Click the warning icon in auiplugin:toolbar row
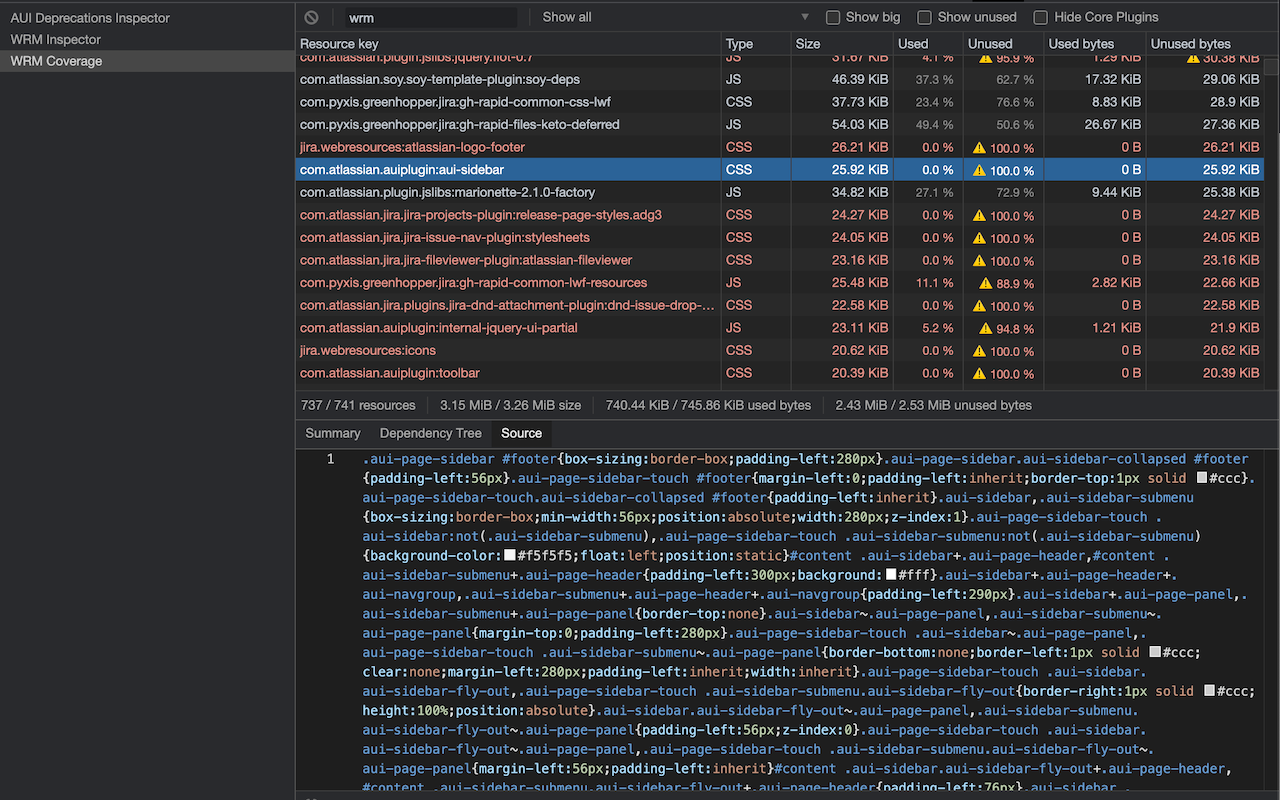Screen dimensions: 1280x800 click(x=980, y=373)
